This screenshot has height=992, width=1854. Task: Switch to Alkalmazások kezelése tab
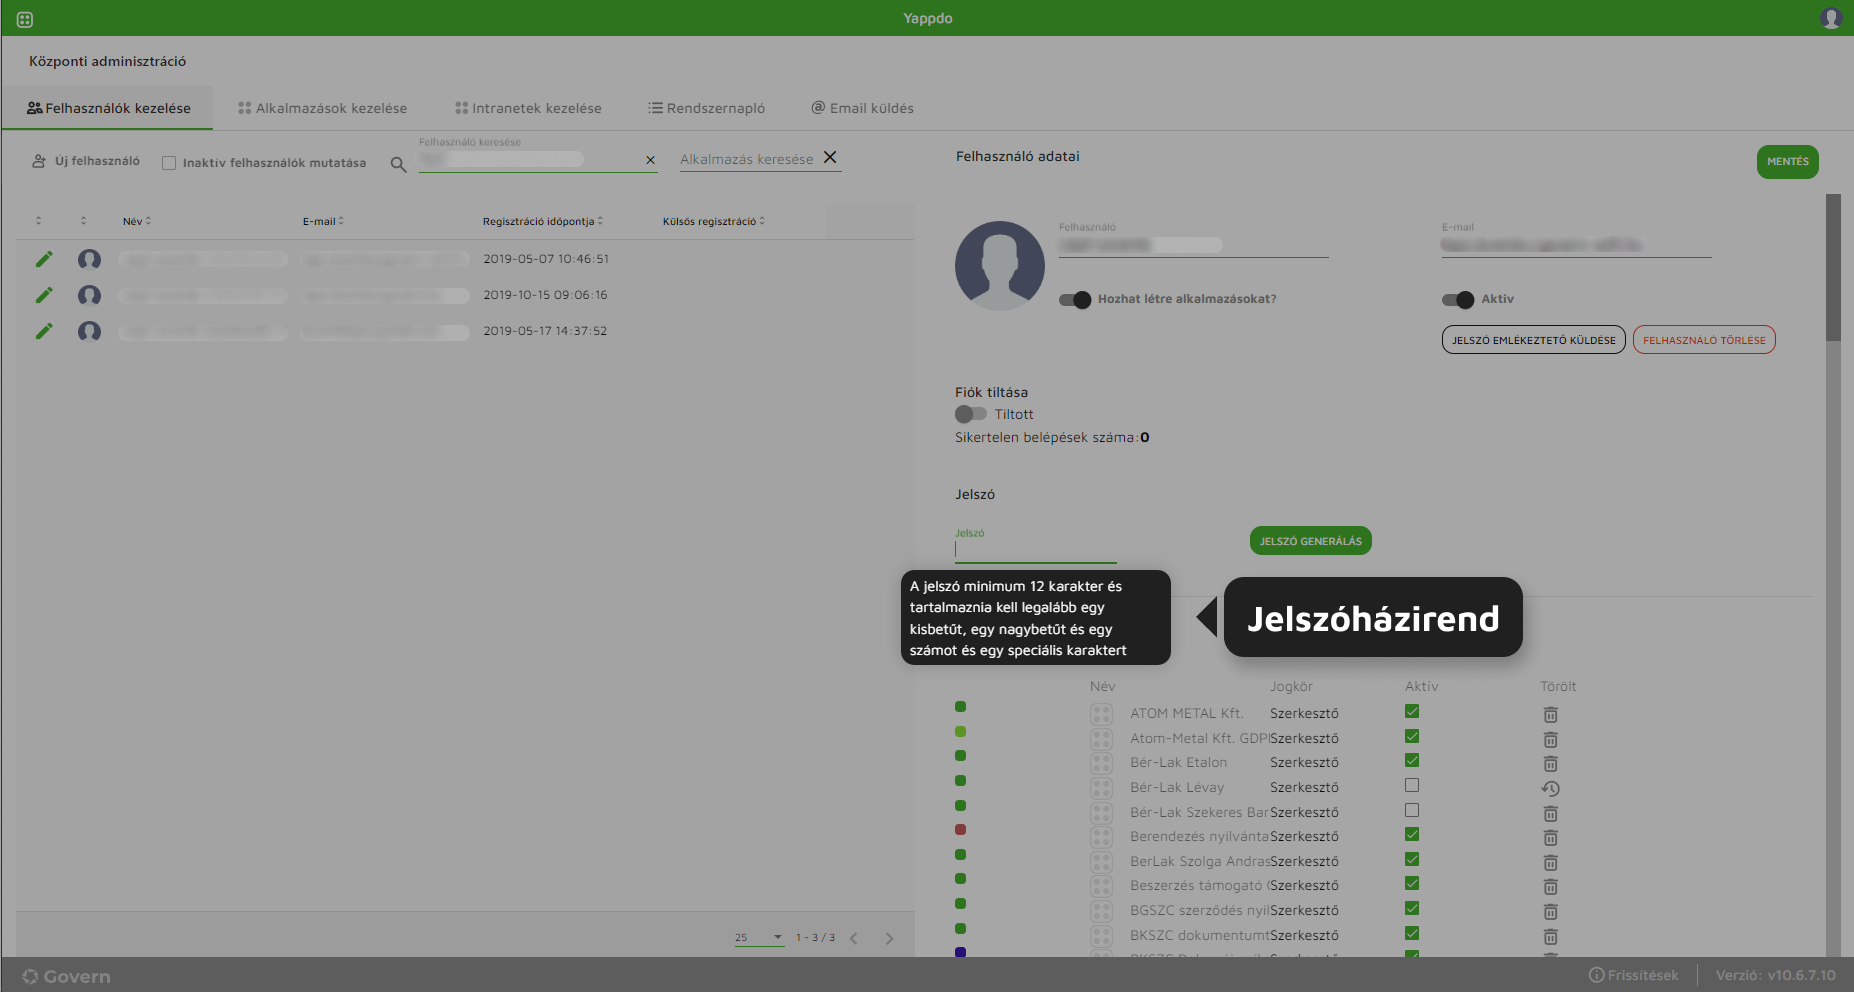click(x=322, y=108)
